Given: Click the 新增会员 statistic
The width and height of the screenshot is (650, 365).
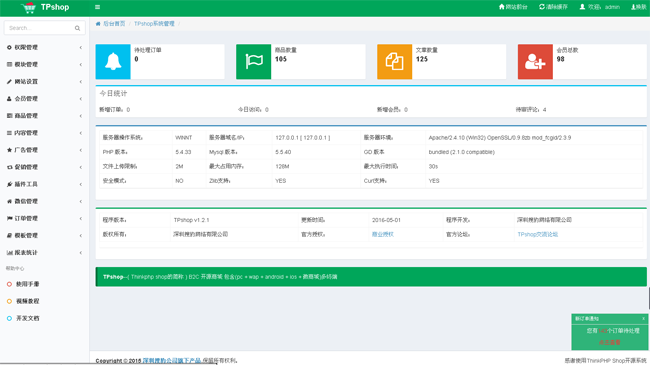Looking at the screenshot, I should [x=392, y=110].
